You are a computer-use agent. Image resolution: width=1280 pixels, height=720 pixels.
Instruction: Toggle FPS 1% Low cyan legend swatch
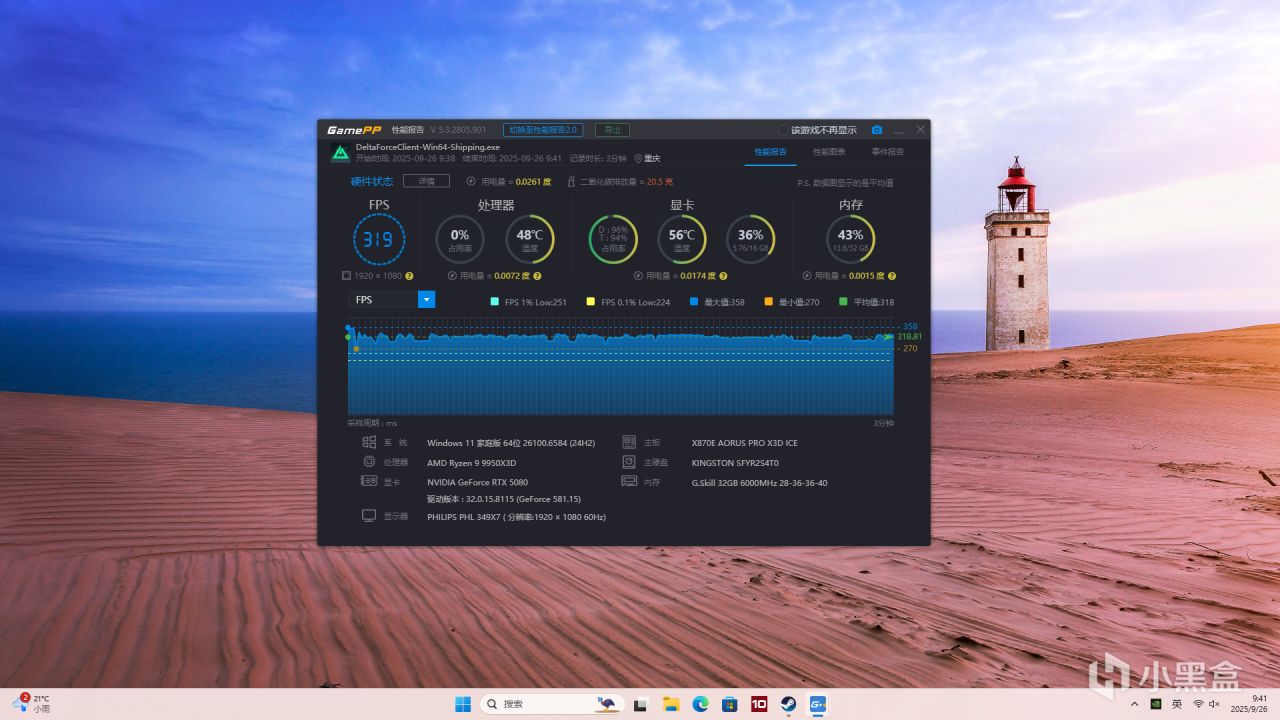tap(495, 301)
